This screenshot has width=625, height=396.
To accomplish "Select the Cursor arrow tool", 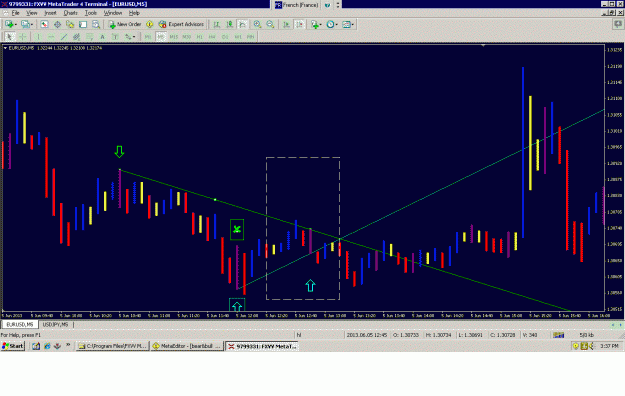I will tap(10, 37).
